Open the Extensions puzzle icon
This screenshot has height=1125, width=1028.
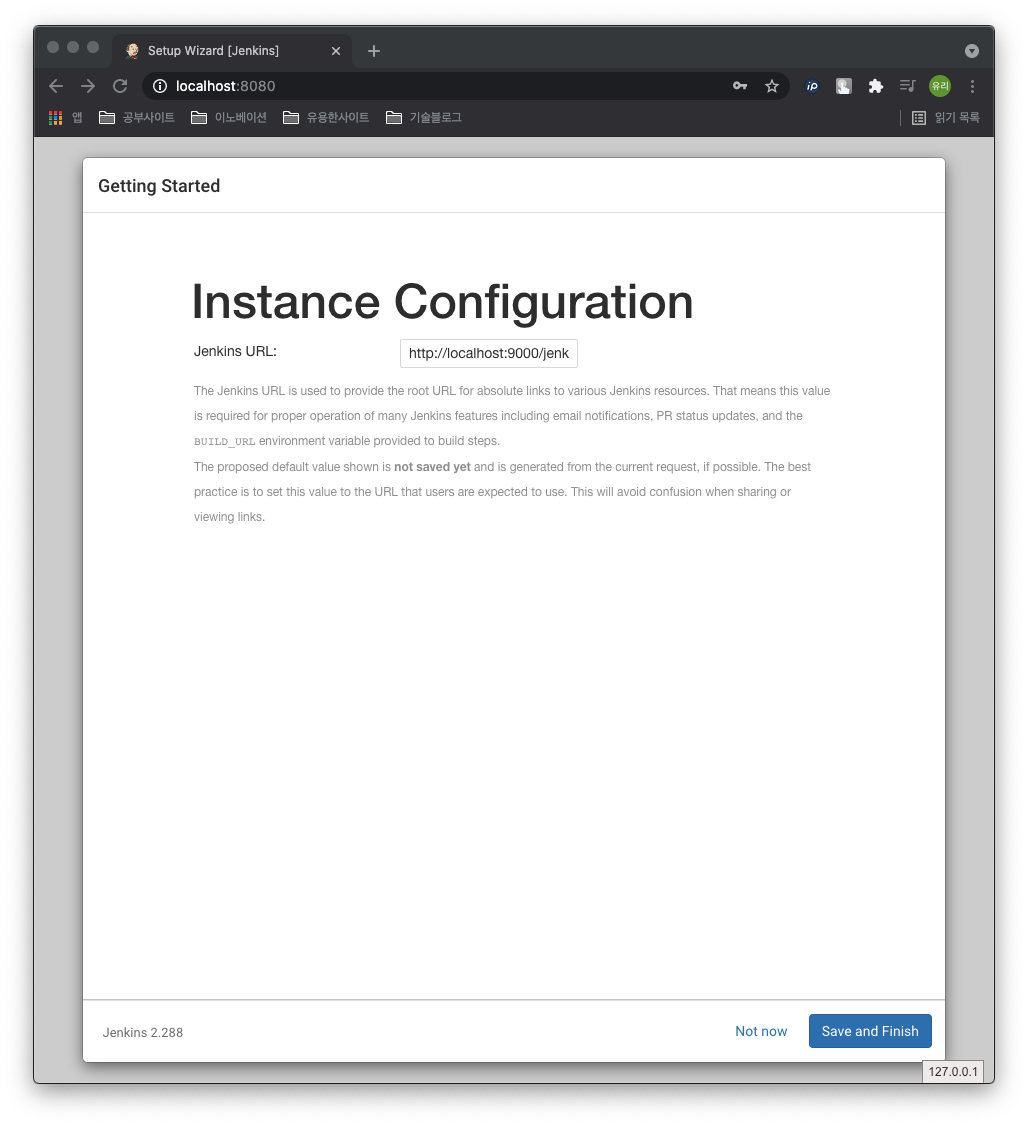(875, 86)
